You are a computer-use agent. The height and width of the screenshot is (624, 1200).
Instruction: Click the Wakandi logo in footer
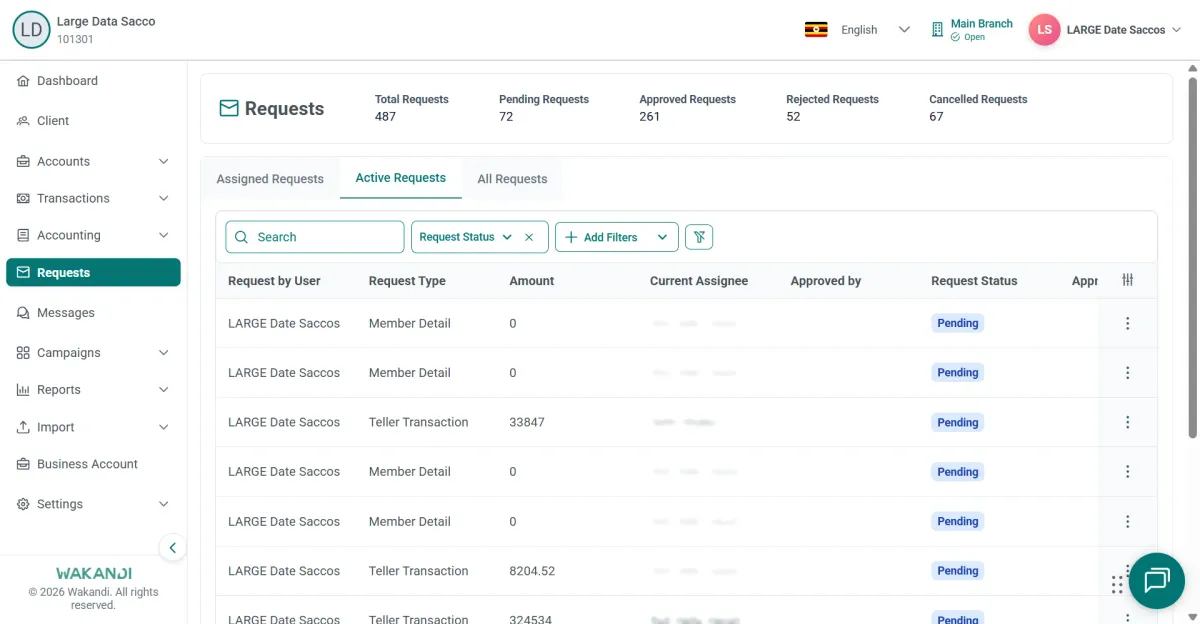coord(93,574)
